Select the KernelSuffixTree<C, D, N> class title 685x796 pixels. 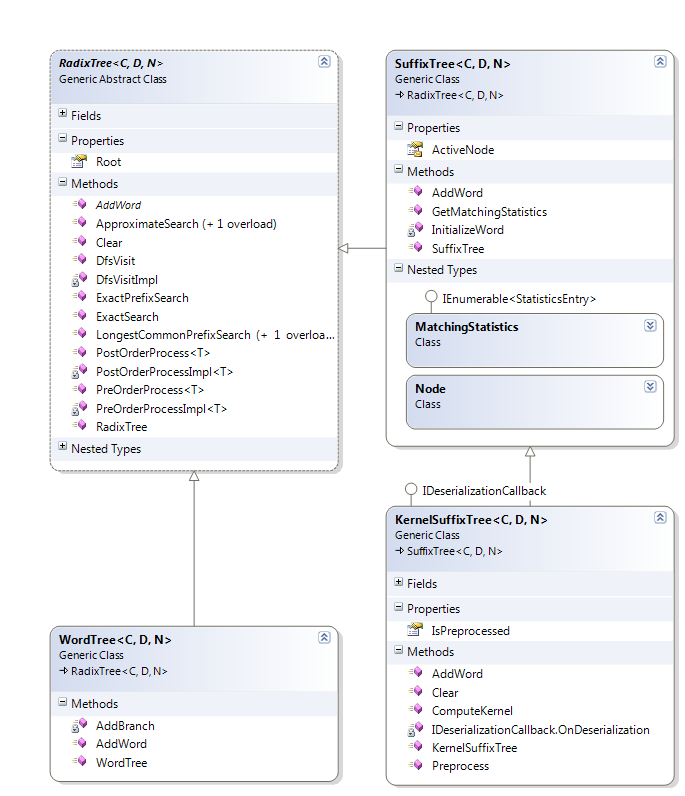471,519
